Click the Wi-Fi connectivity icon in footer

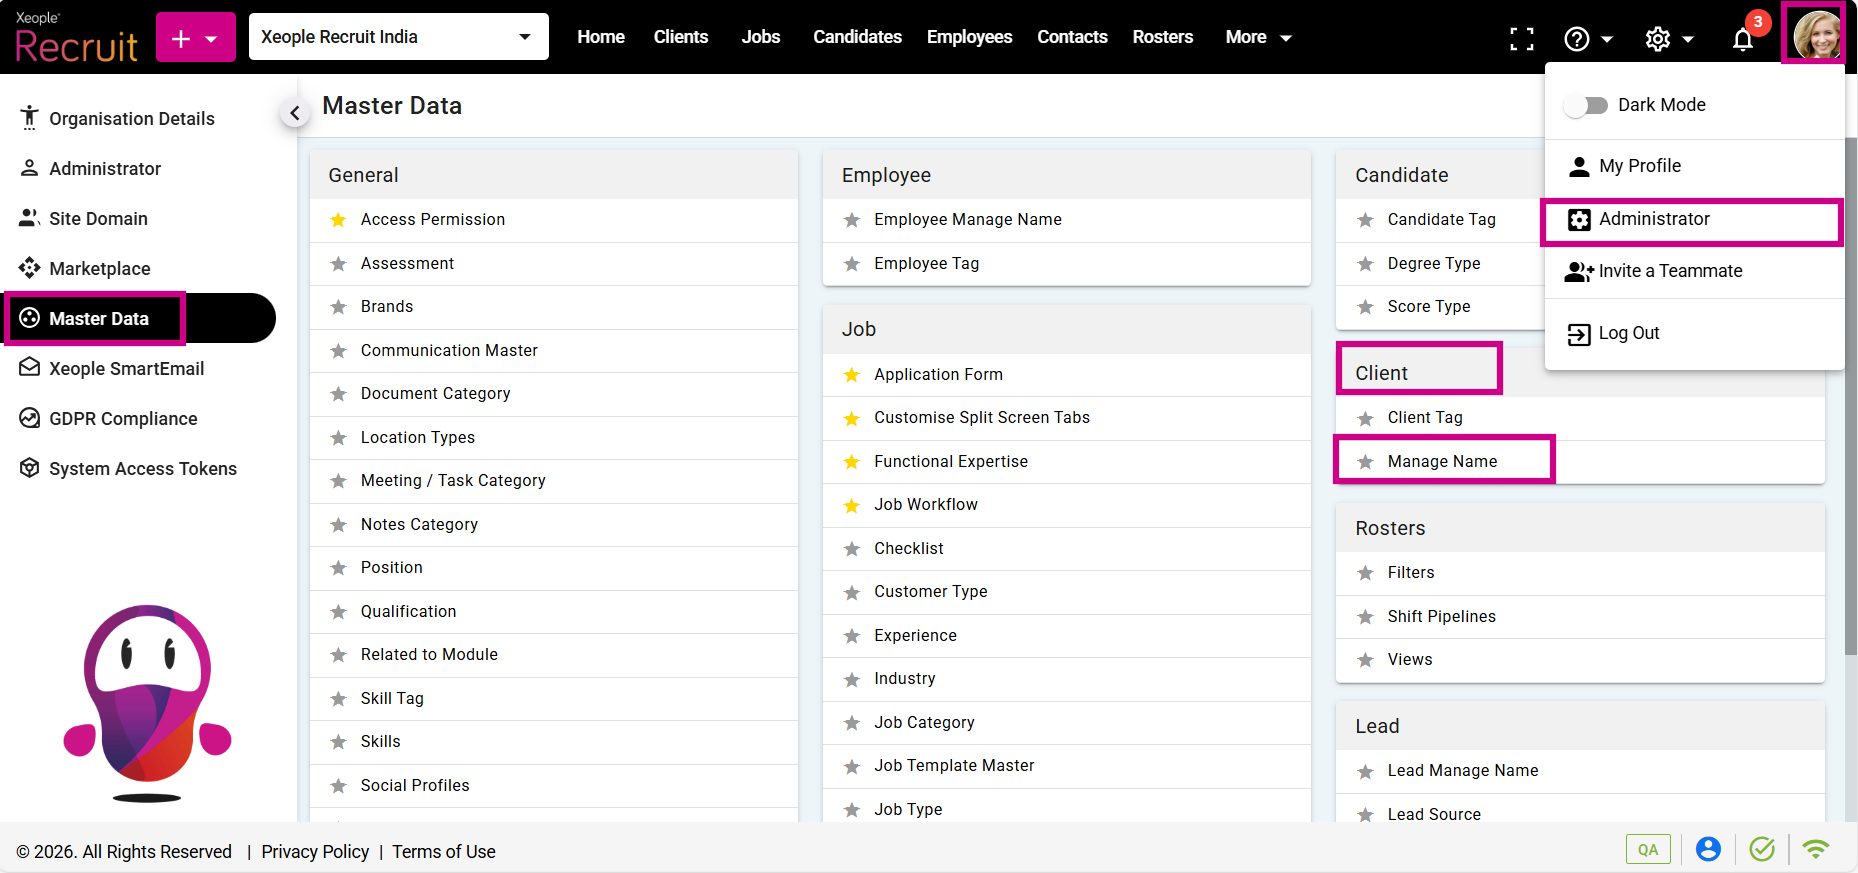point(1815,849)
